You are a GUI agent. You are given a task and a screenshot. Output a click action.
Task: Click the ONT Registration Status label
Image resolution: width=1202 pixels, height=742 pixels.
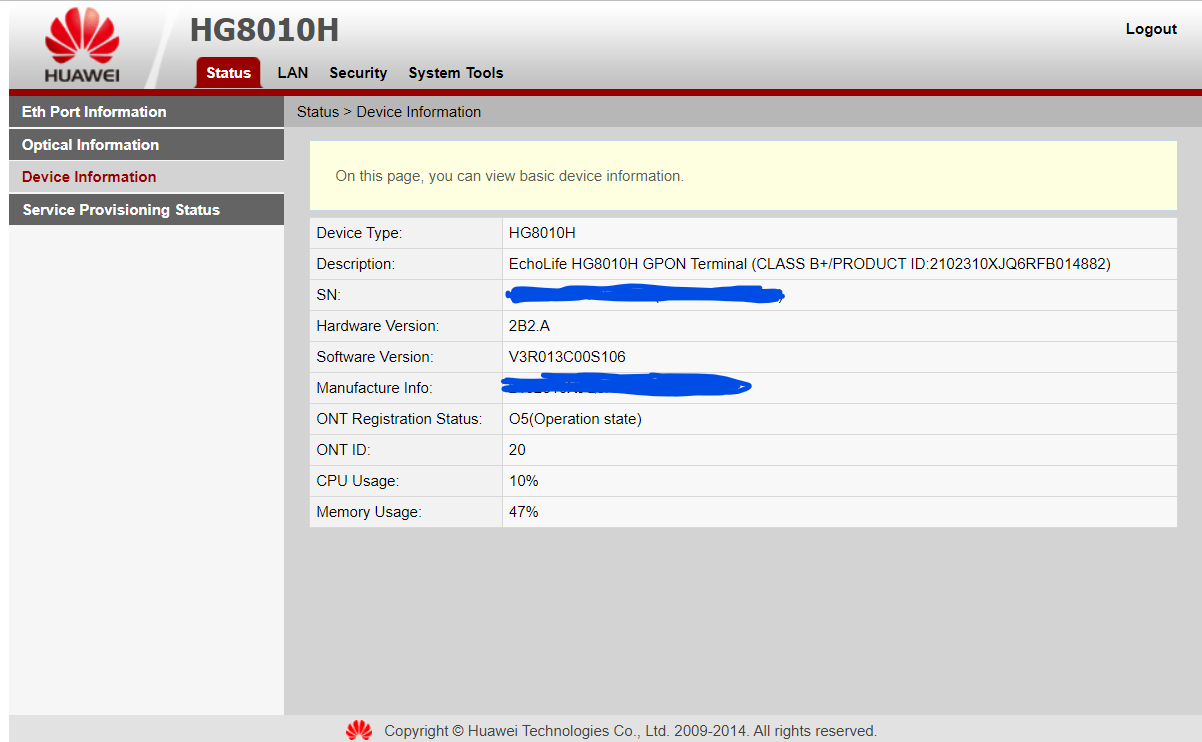(399, 419)
